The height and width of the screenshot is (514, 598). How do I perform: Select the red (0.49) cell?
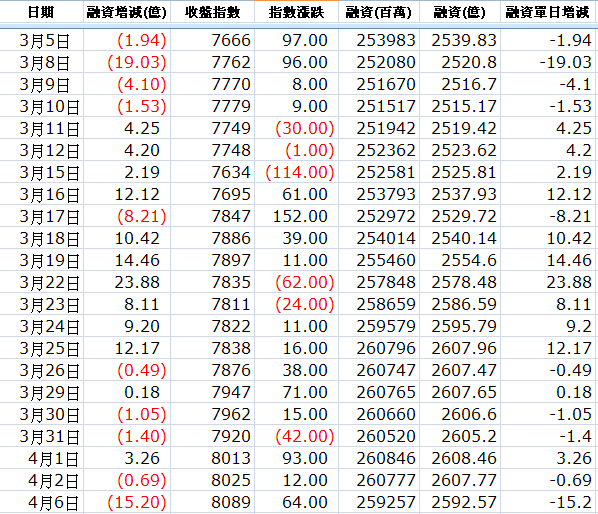point(127,370)
